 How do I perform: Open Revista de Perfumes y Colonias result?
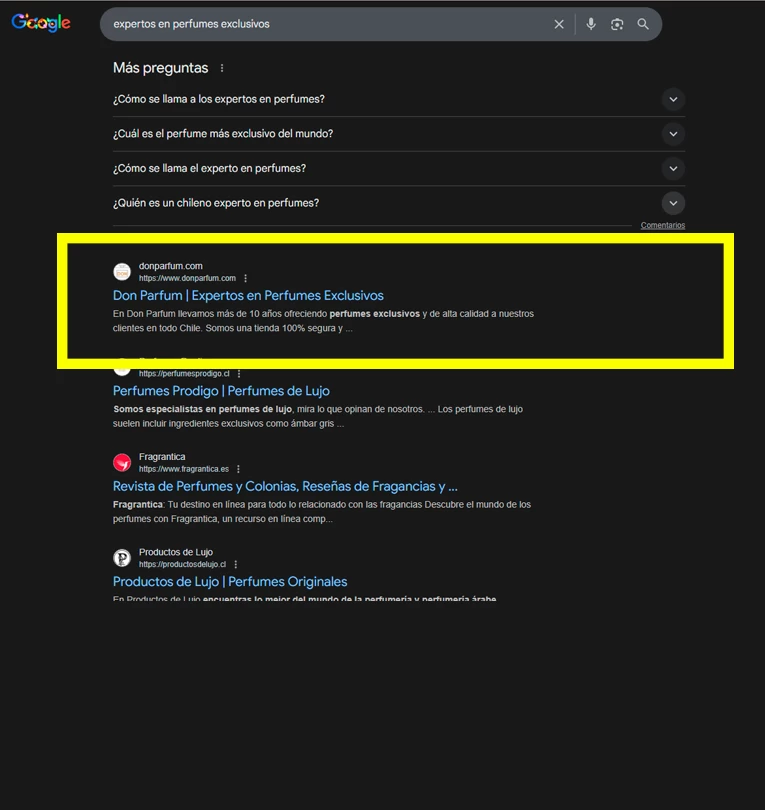[x=285, y=486]
